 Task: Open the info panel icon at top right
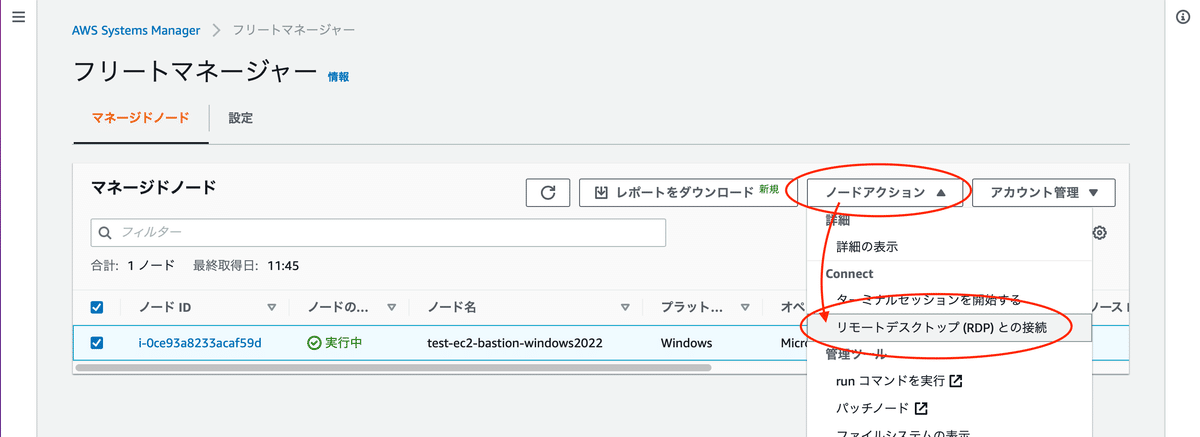point(1183,18)
